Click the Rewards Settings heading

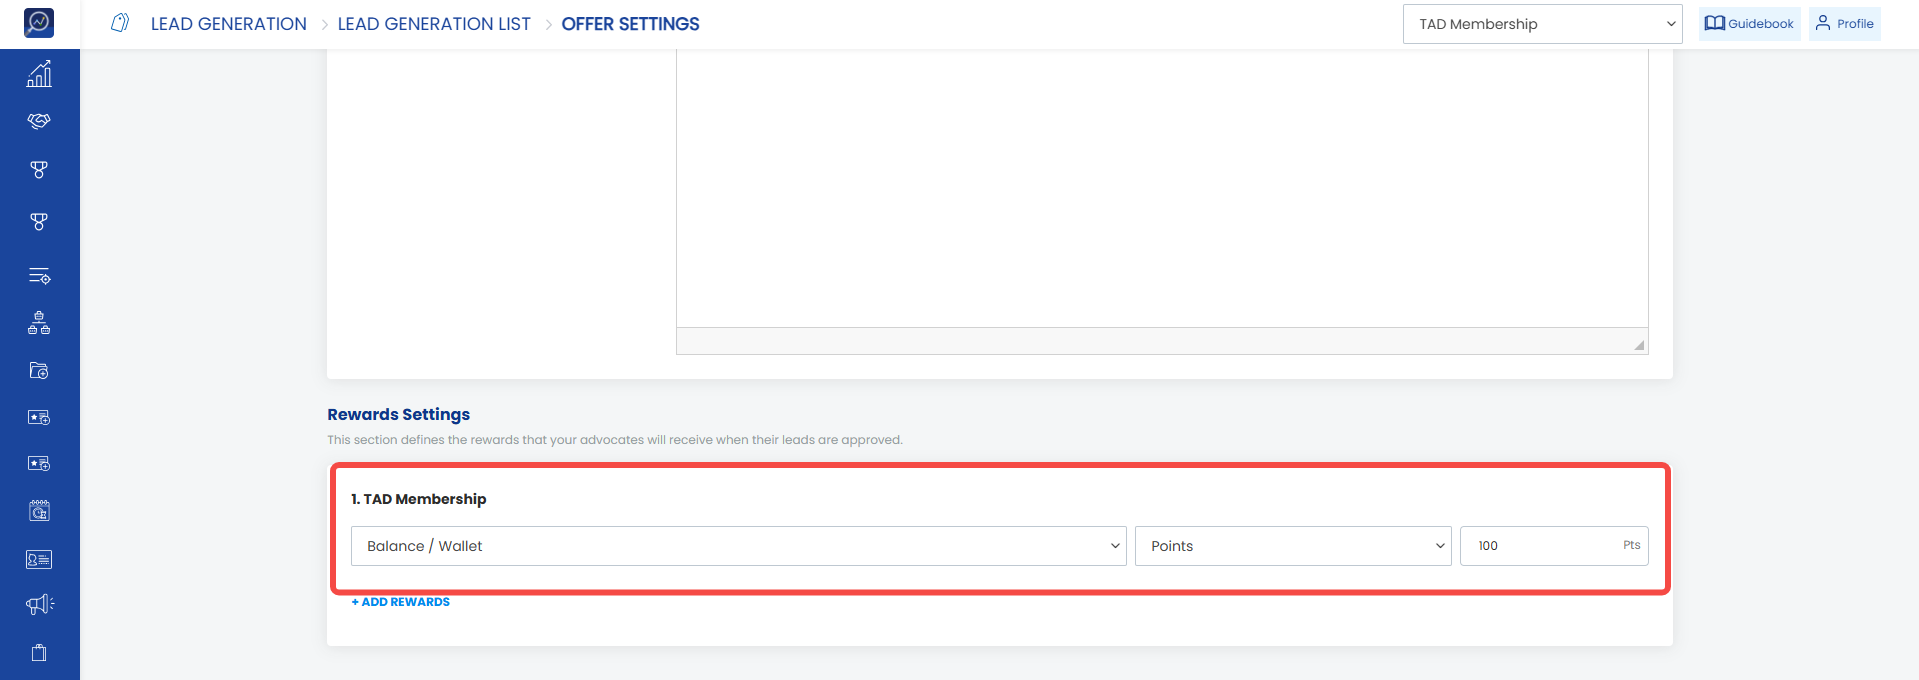(398, 414)
